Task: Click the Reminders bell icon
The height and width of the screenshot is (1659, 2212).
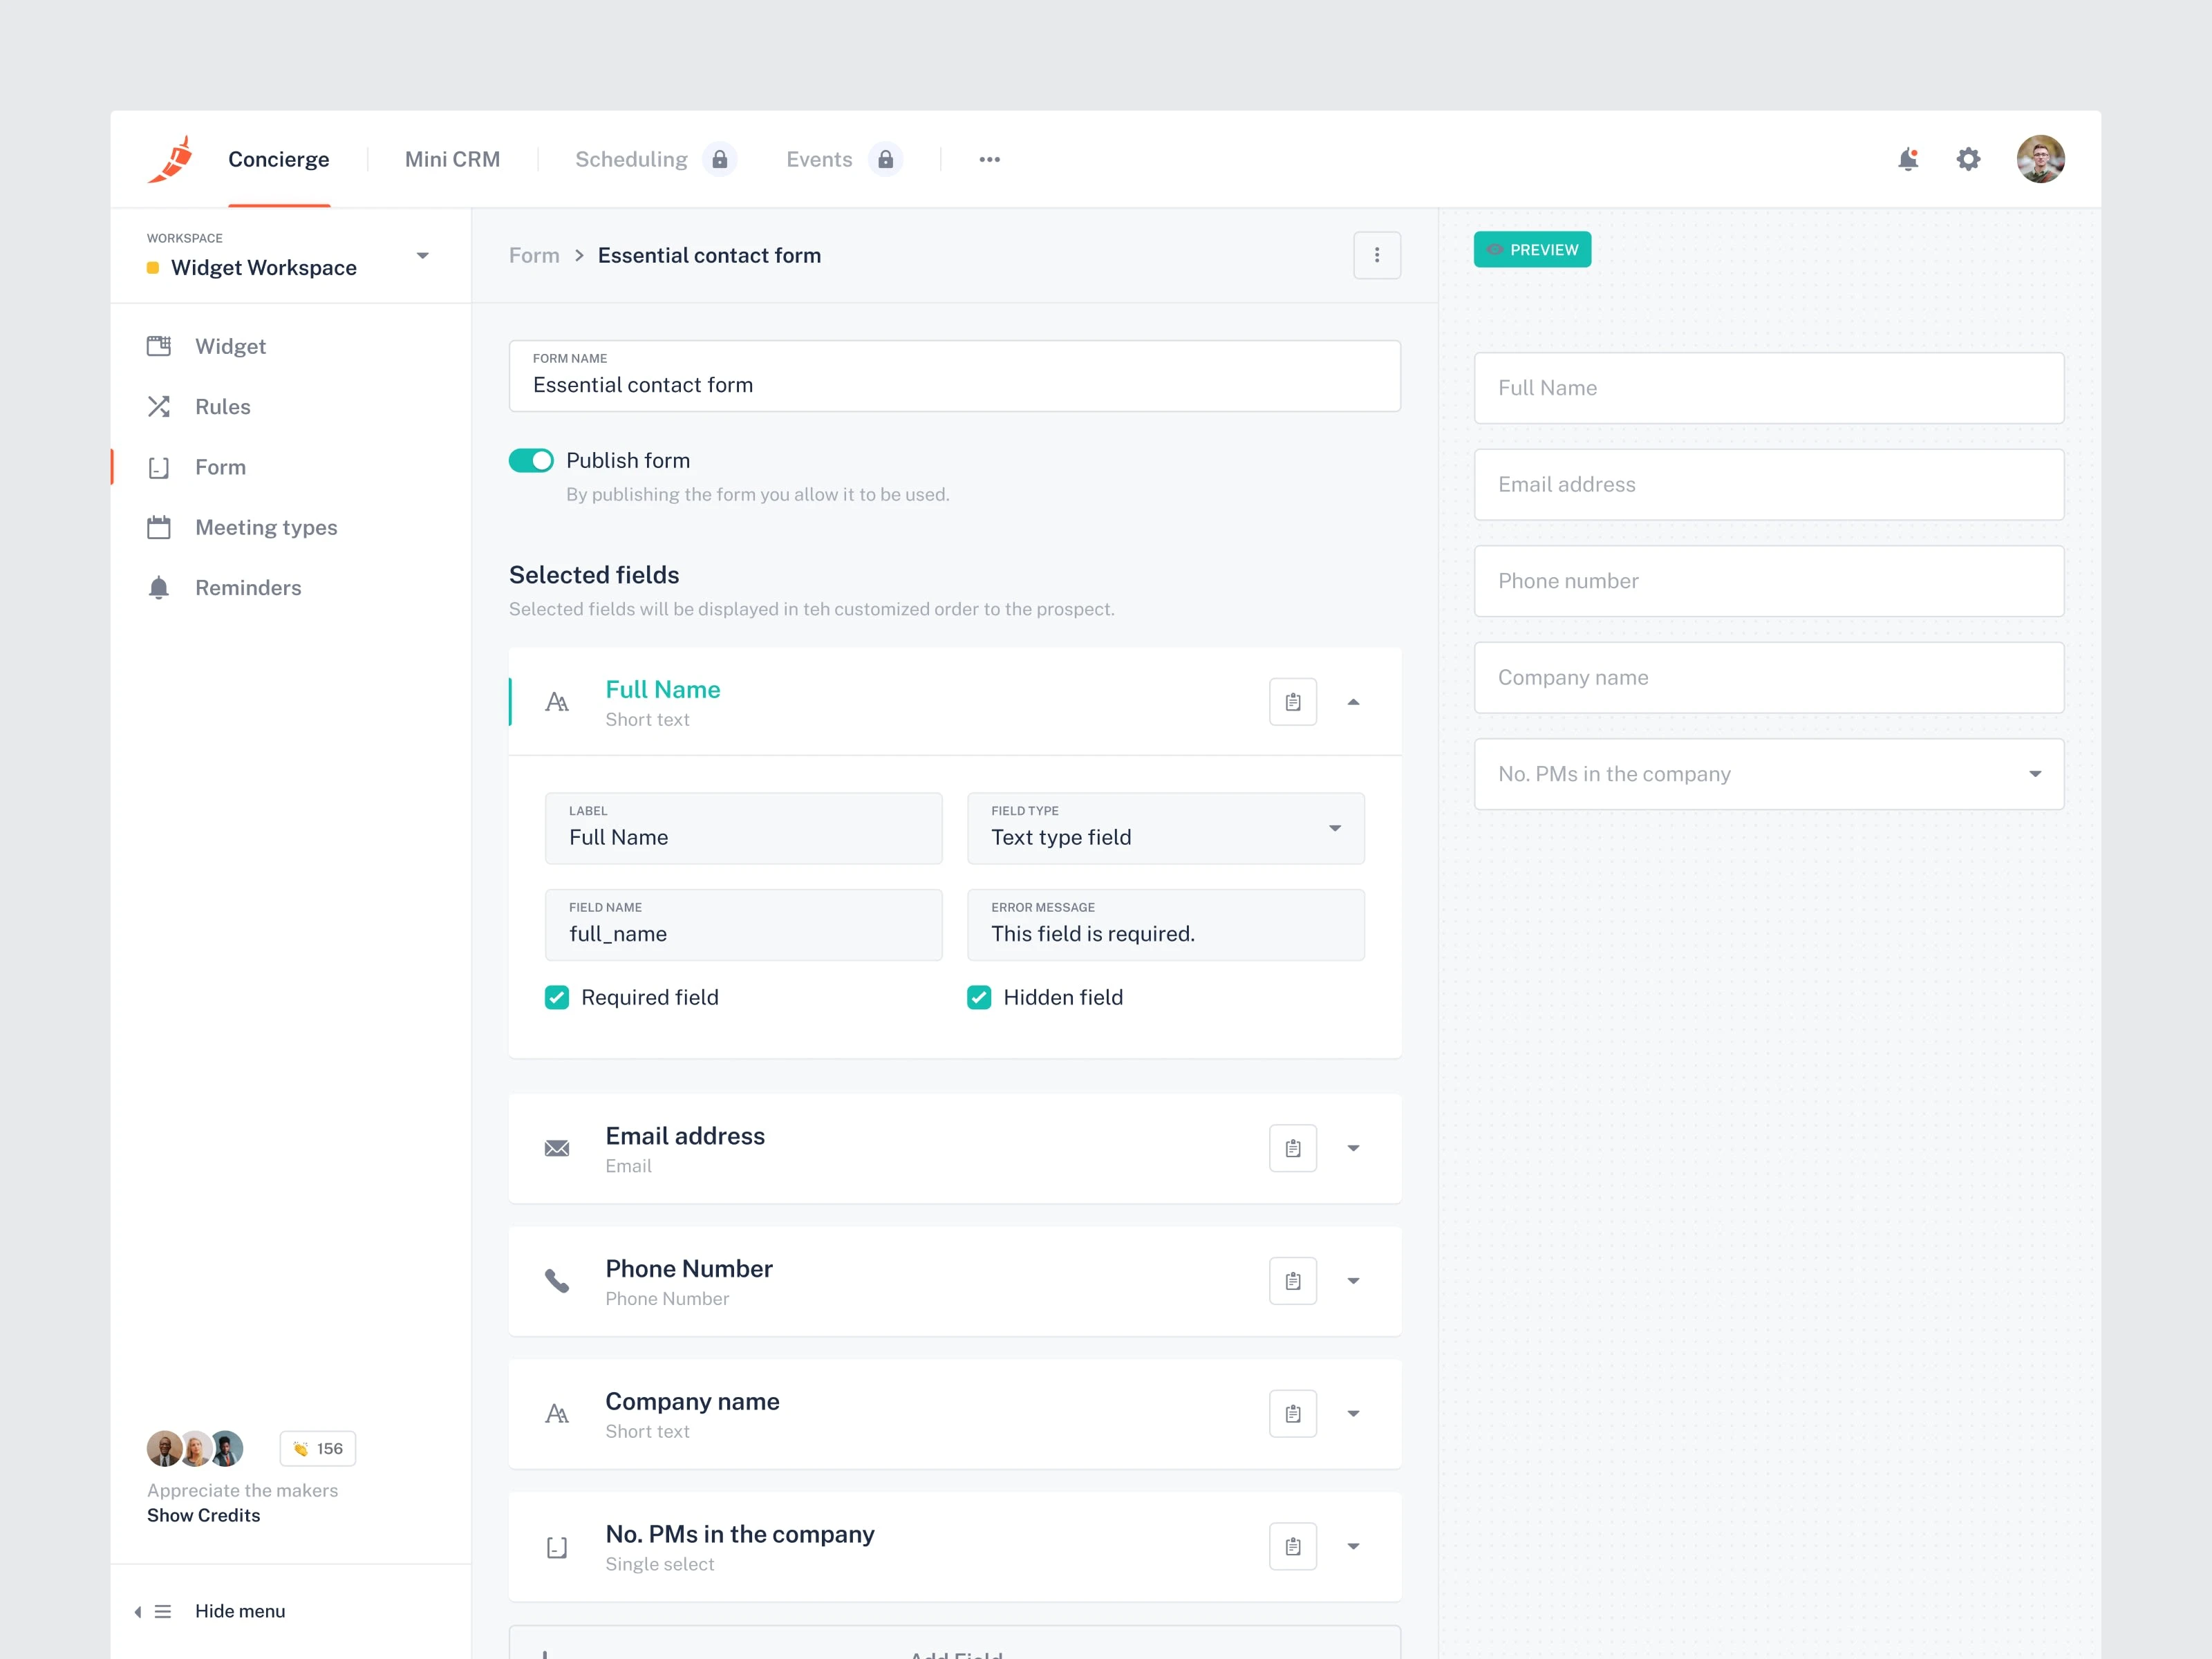Action: (159, 588)
